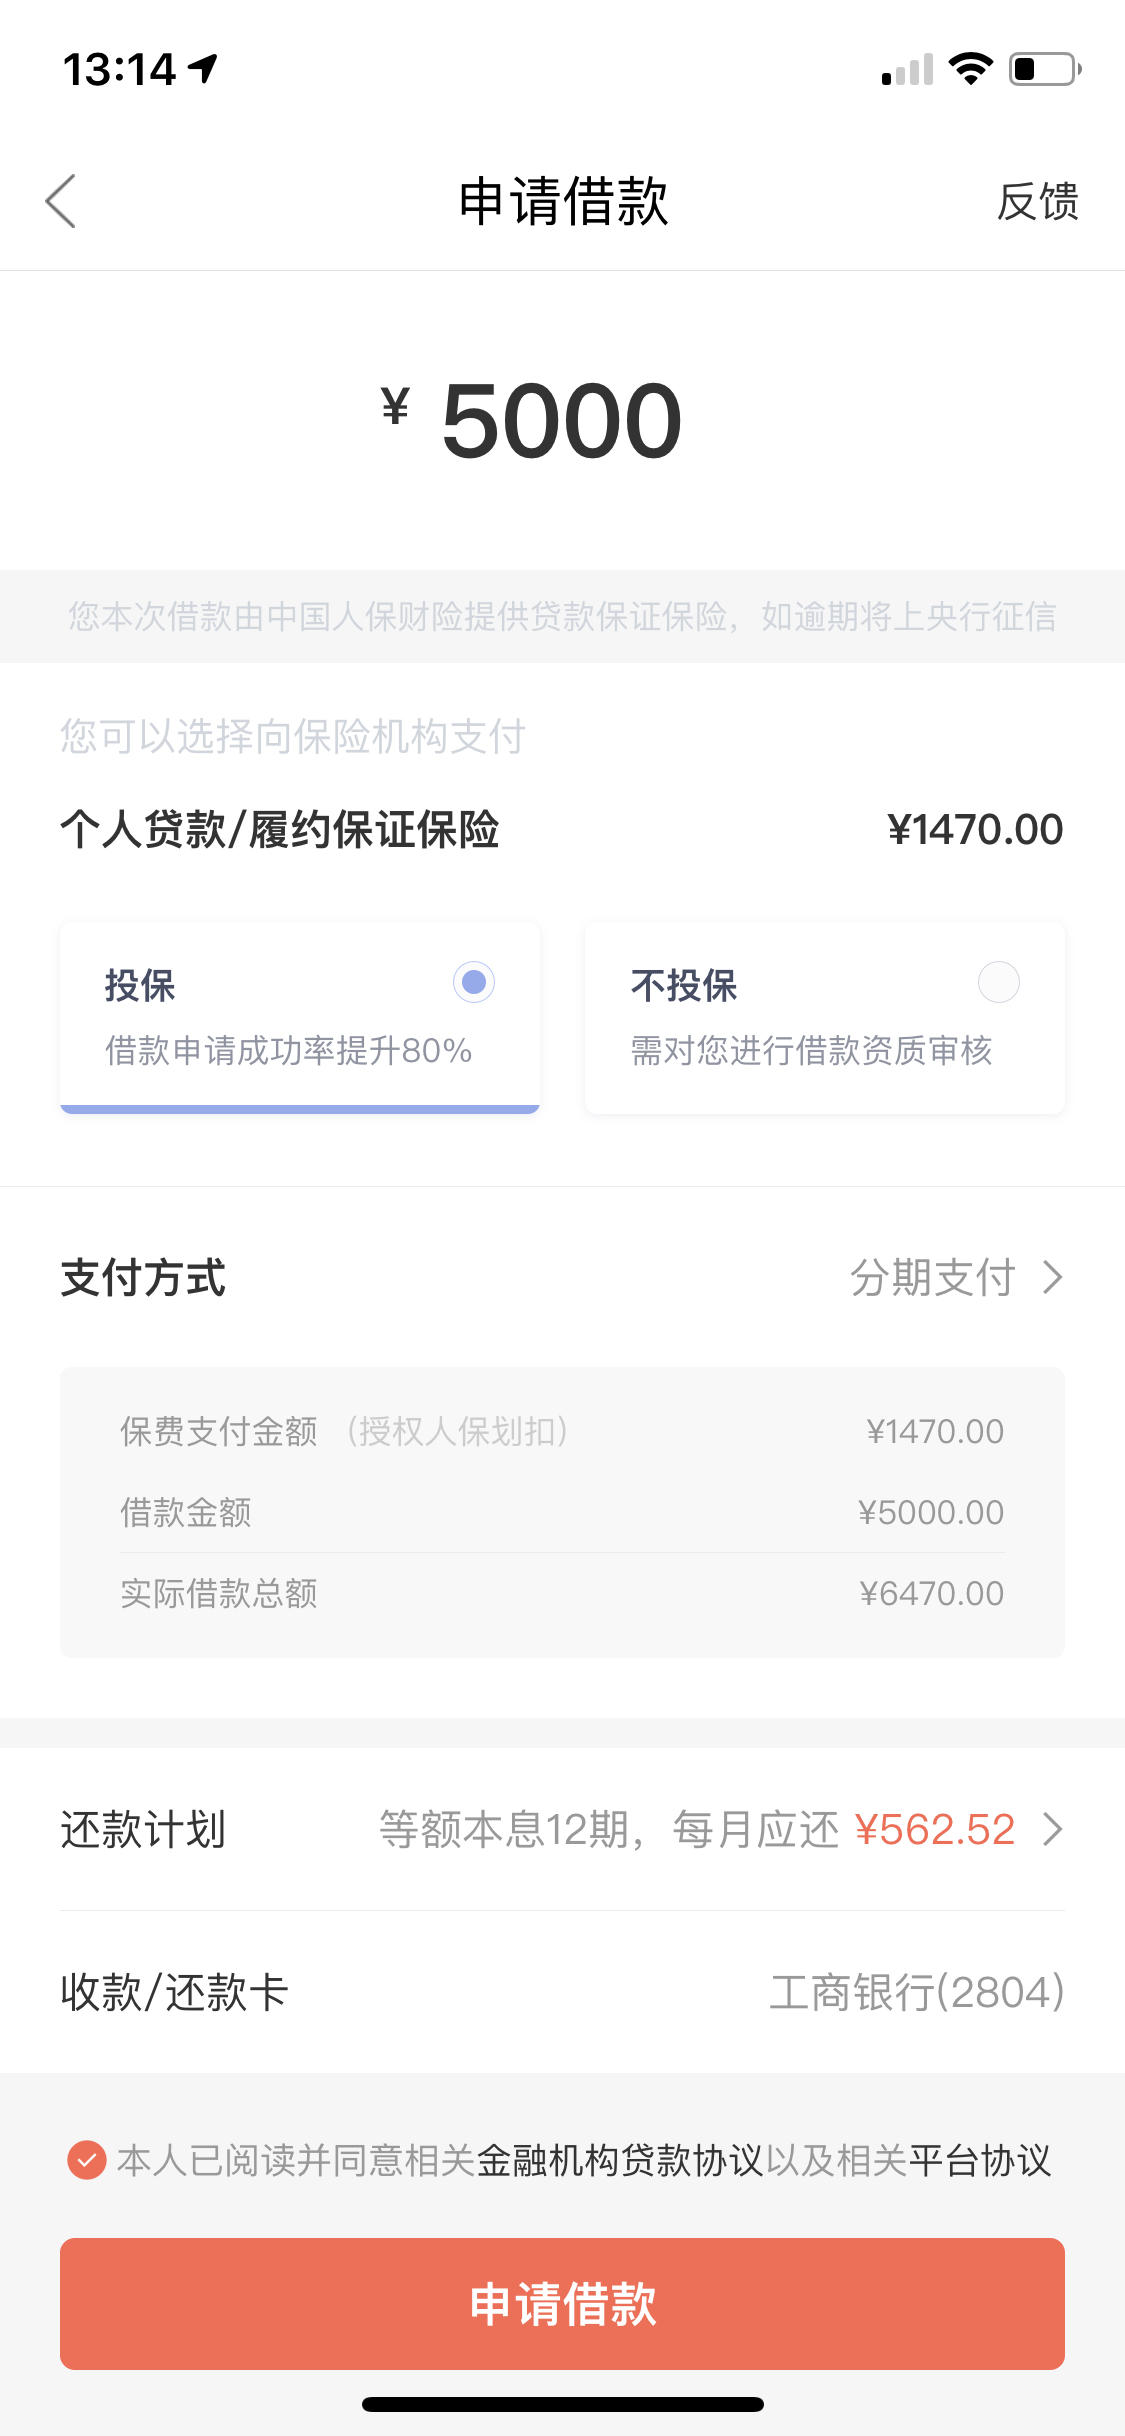Screen dimensions: 1125x2436
Task: View monthly repayment ¥562.52 details
Action: (x=935, y=1829)
